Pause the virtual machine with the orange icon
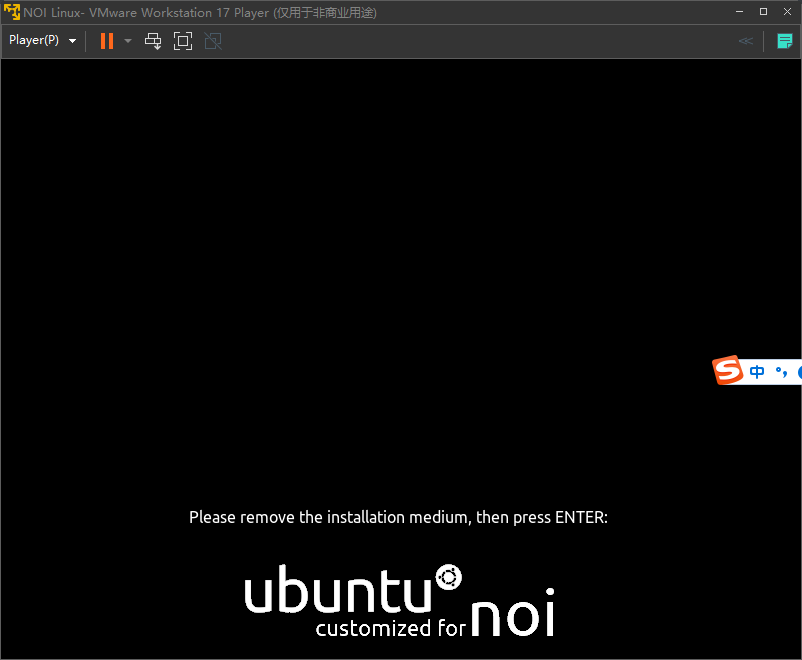802x660 pixels. [x=107, y=41]
